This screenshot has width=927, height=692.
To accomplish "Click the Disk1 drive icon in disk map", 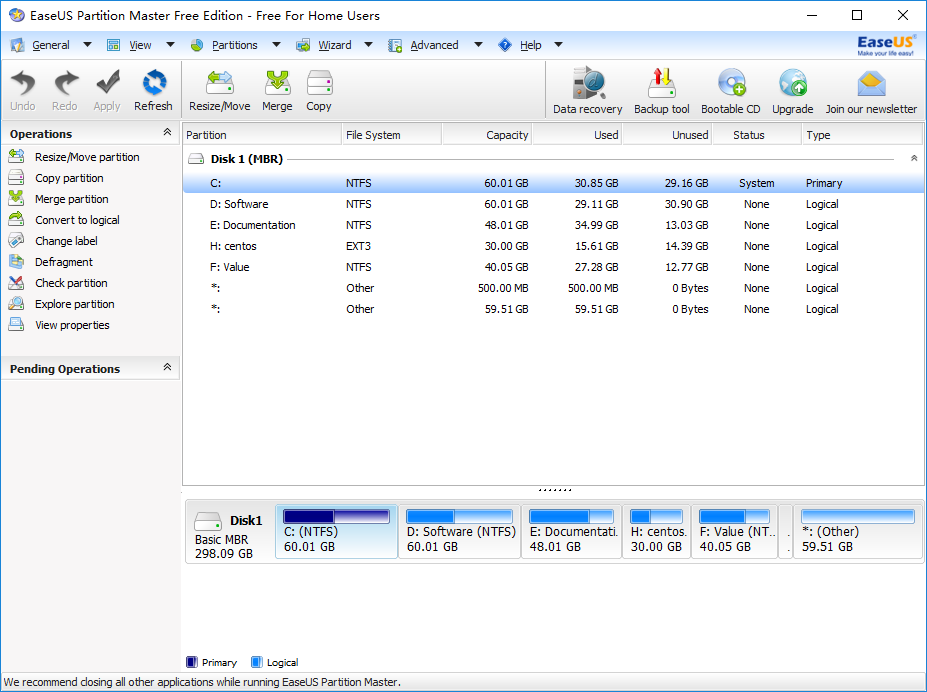I will (x=208, y=521).
